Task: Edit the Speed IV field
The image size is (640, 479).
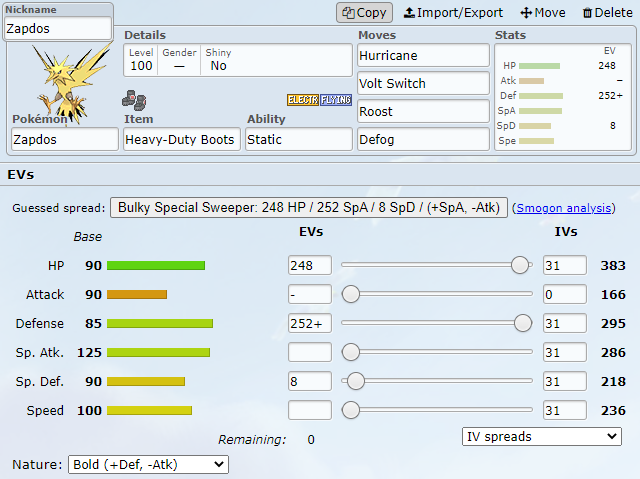Action: [x=565, y=410]
